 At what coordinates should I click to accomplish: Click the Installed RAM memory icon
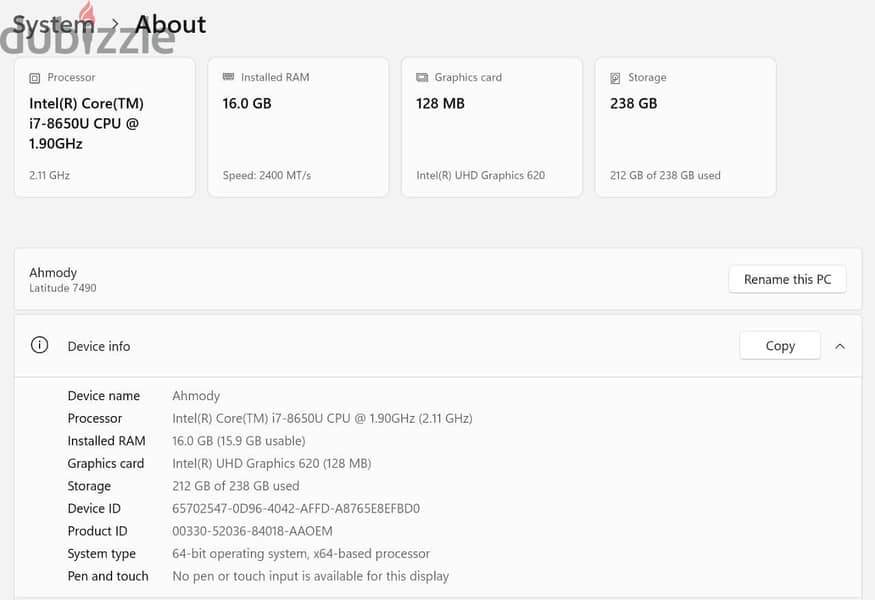tap(228, 77)
